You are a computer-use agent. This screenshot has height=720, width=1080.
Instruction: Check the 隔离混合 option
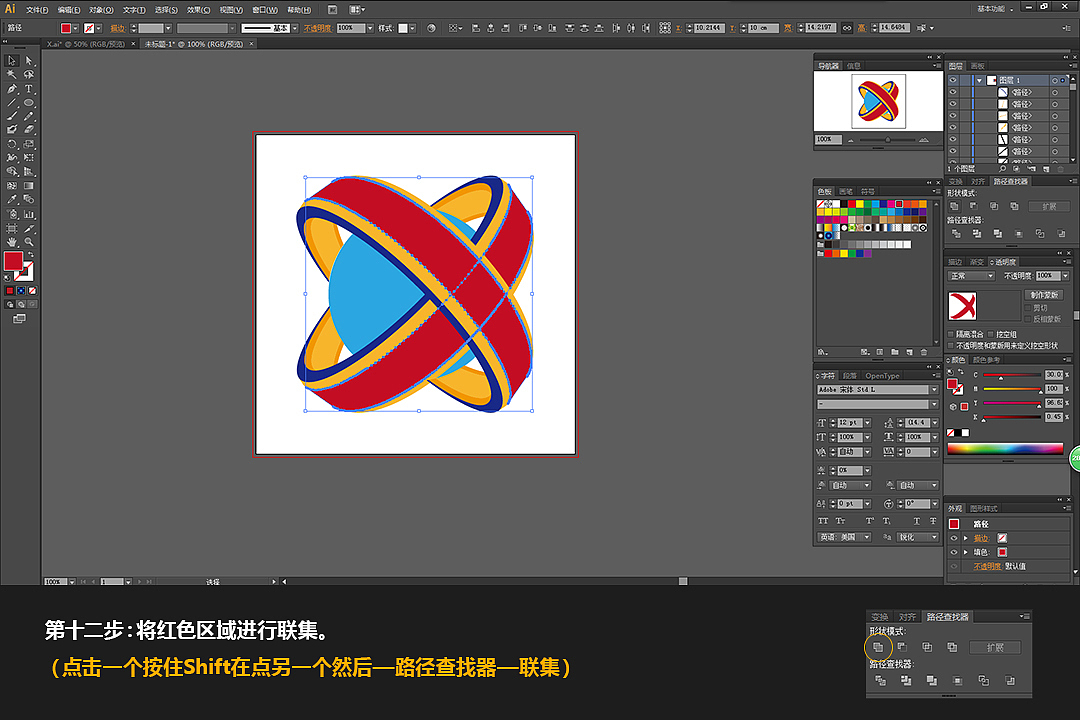coord(950,334)
